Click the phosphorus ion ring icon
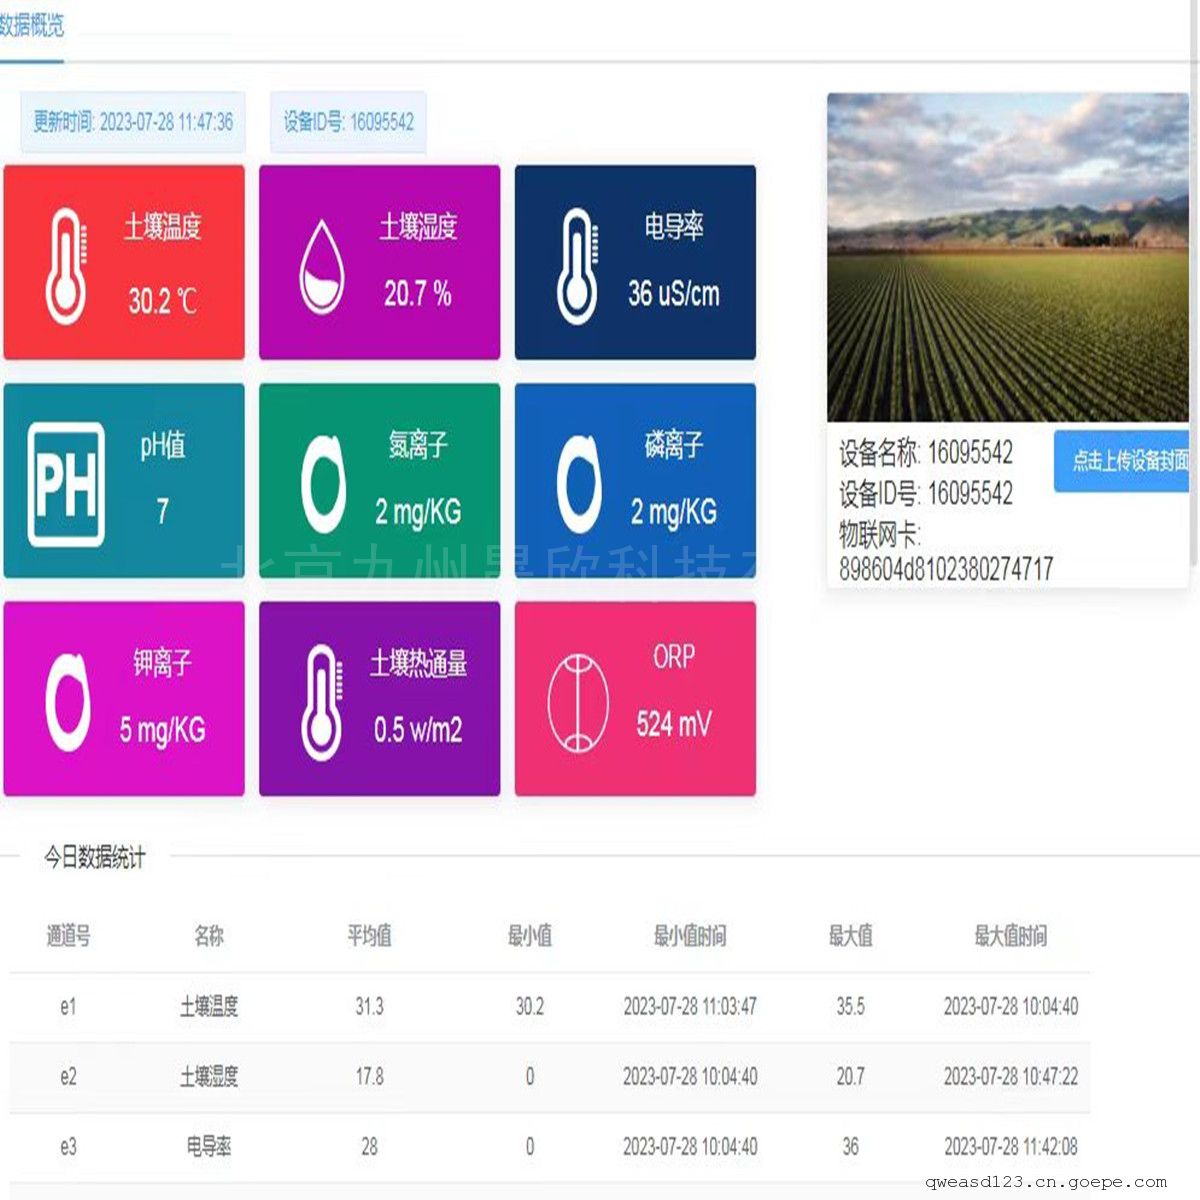Image resolution: width=1200 pixels, height=1200 pixels. 578,484
